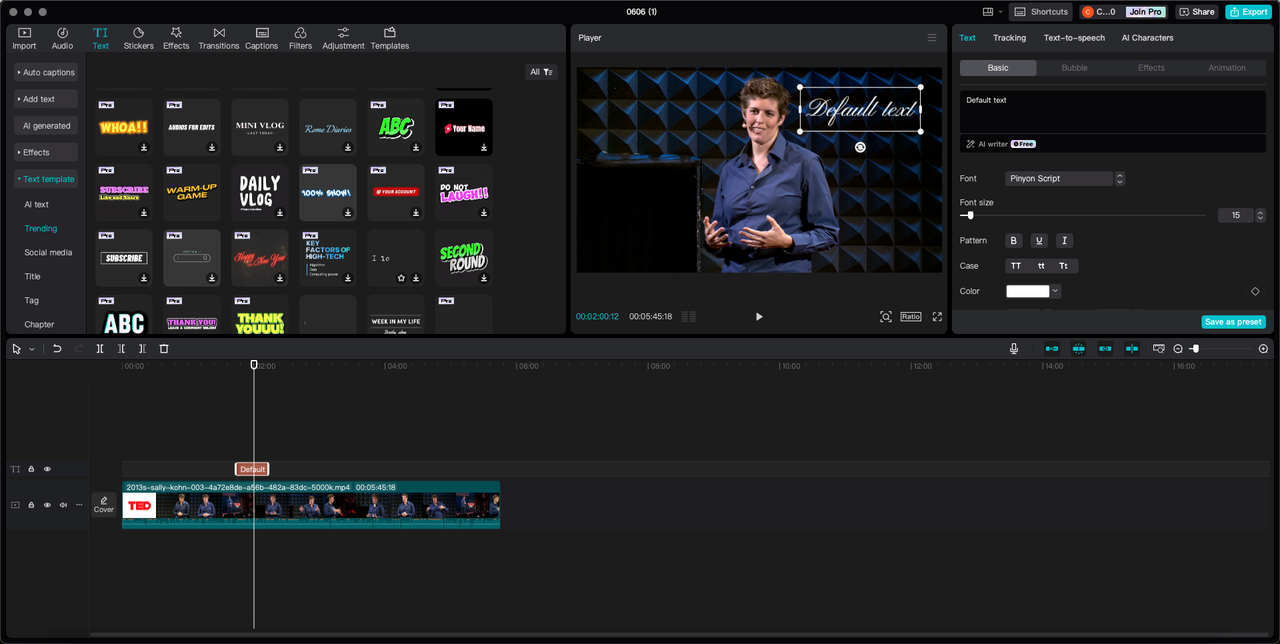Hide the text track with eye icon

47,469
